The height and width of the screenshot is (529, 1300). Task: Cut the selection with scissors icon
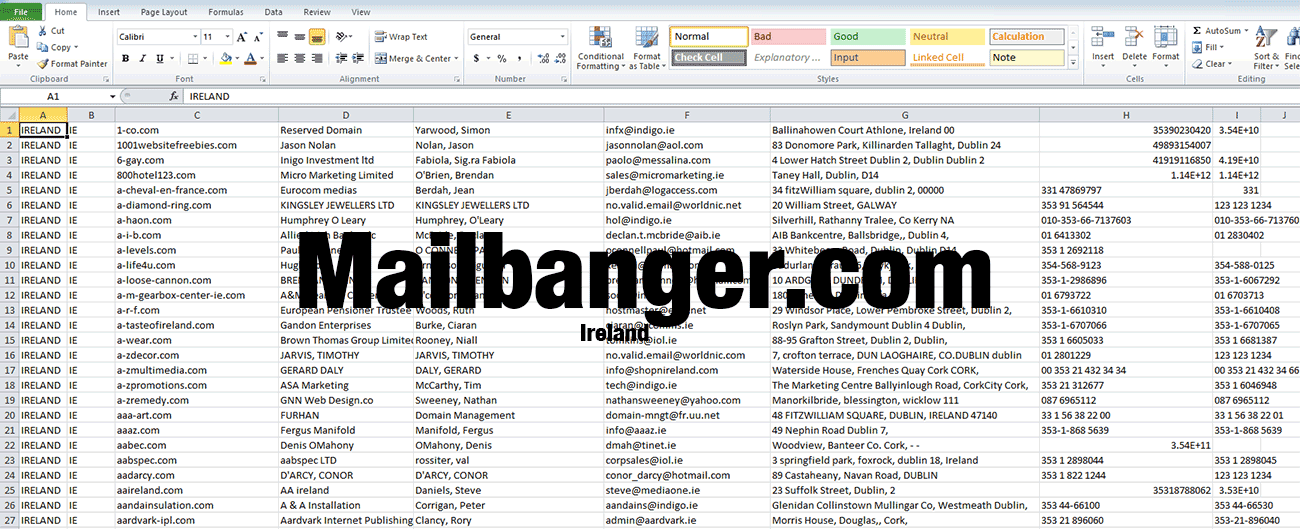click(44, 31)
